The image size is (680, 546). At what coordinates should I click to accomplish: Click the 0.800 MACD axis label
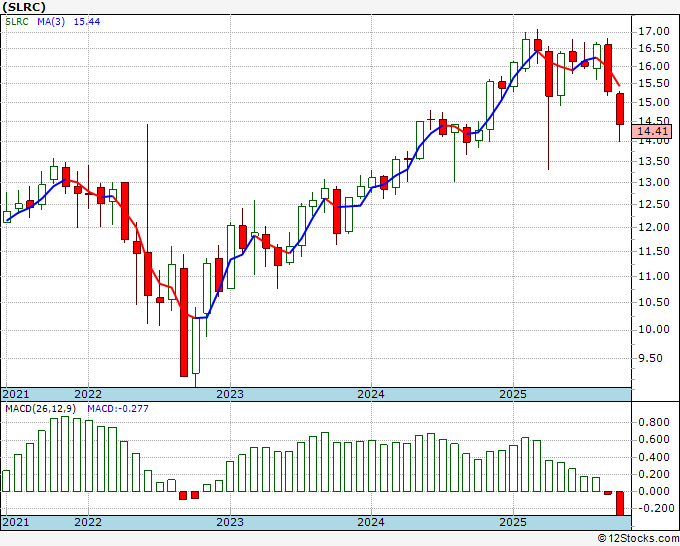654,423
